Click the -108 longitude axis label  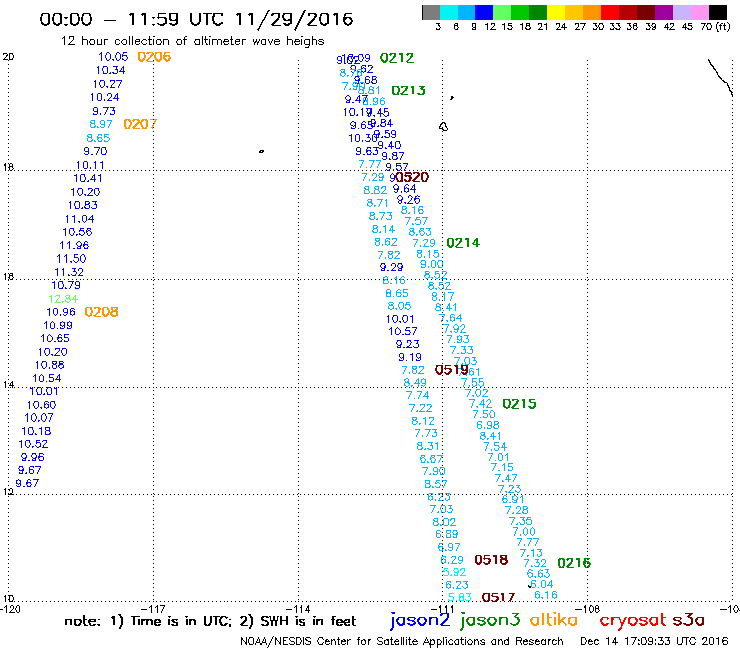tap(589, 609)
